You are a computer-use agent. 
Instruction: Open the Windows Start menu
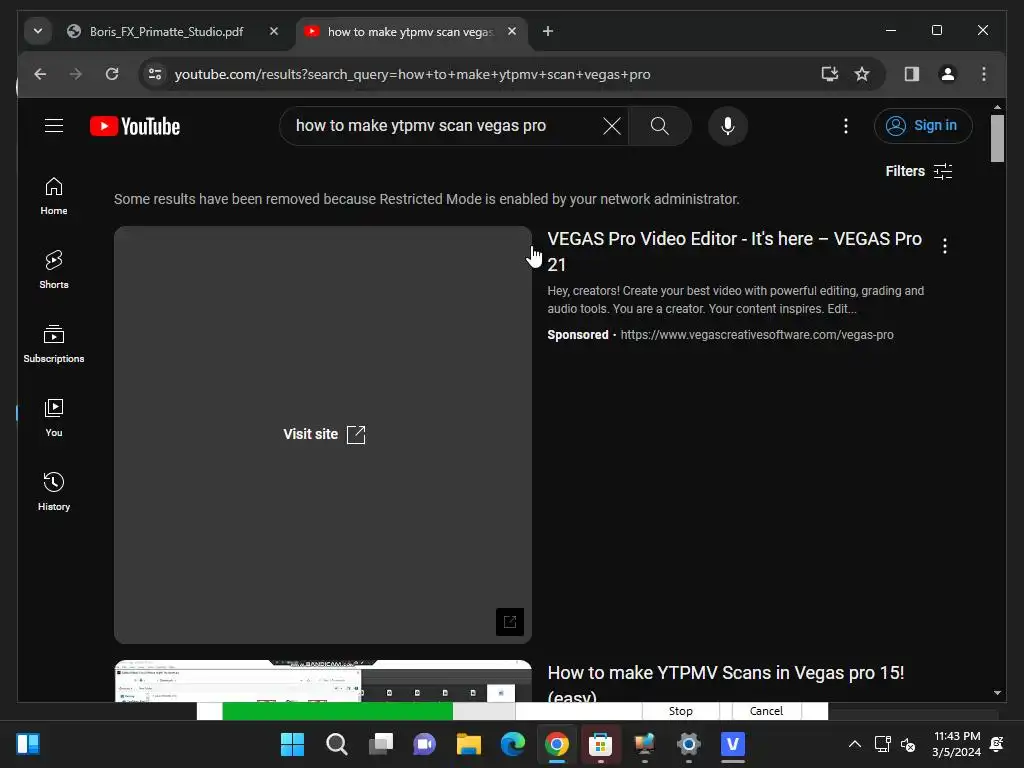[x=292, y=744]
